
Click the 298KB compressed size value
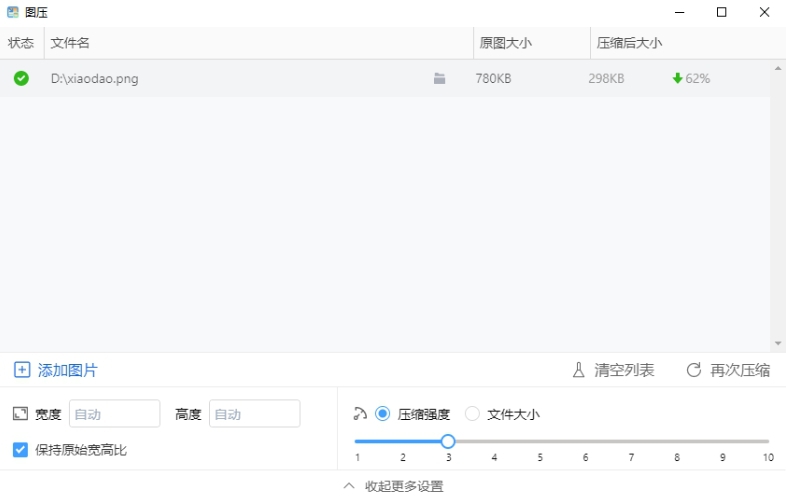(606, 78)
